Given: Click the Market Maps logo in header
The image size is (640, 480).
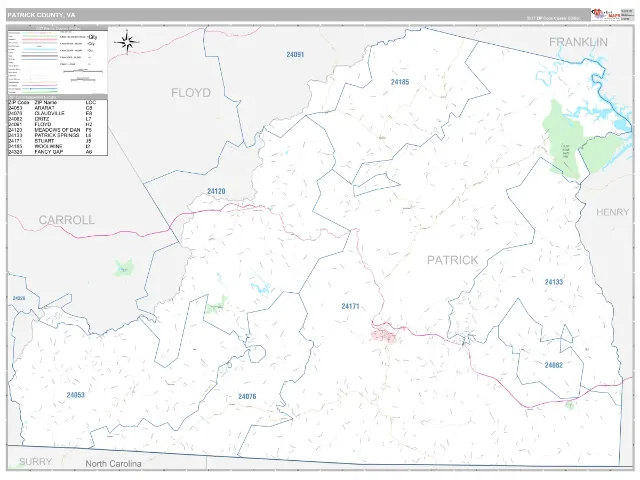Looking at the screenshot, I should (606, 15).
